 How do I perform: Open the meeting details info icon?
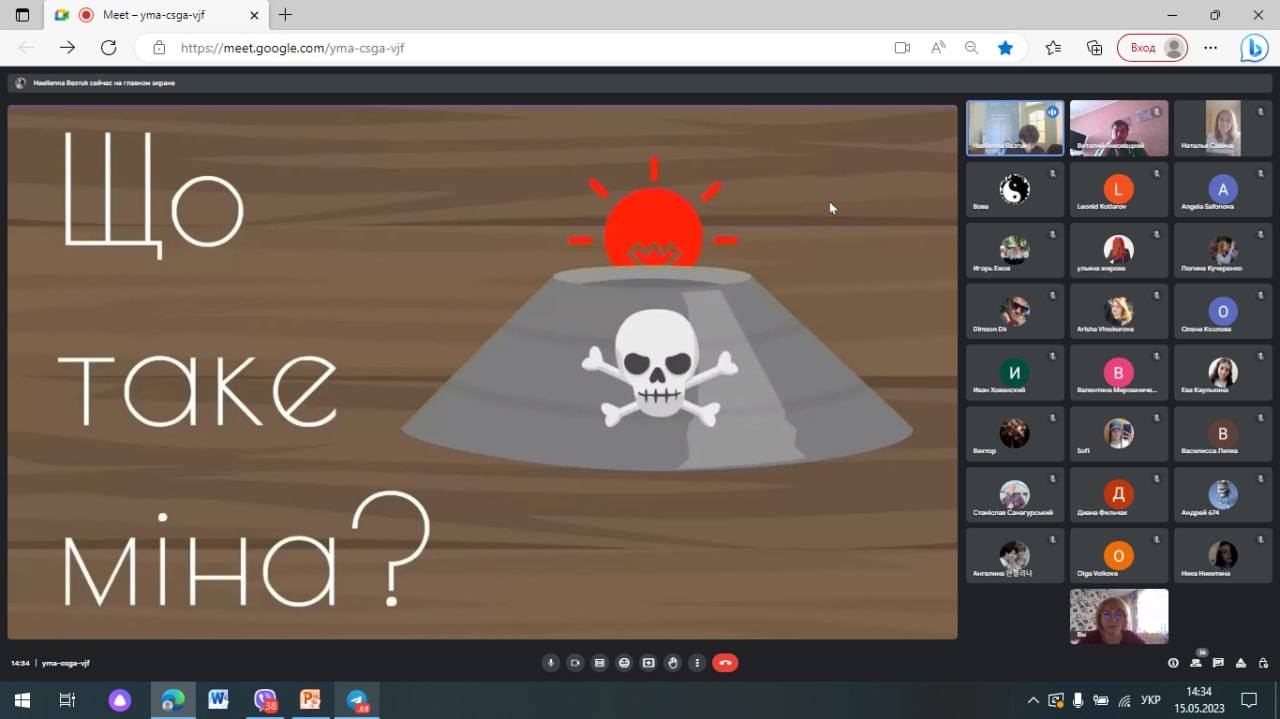tap(1173, 663)
